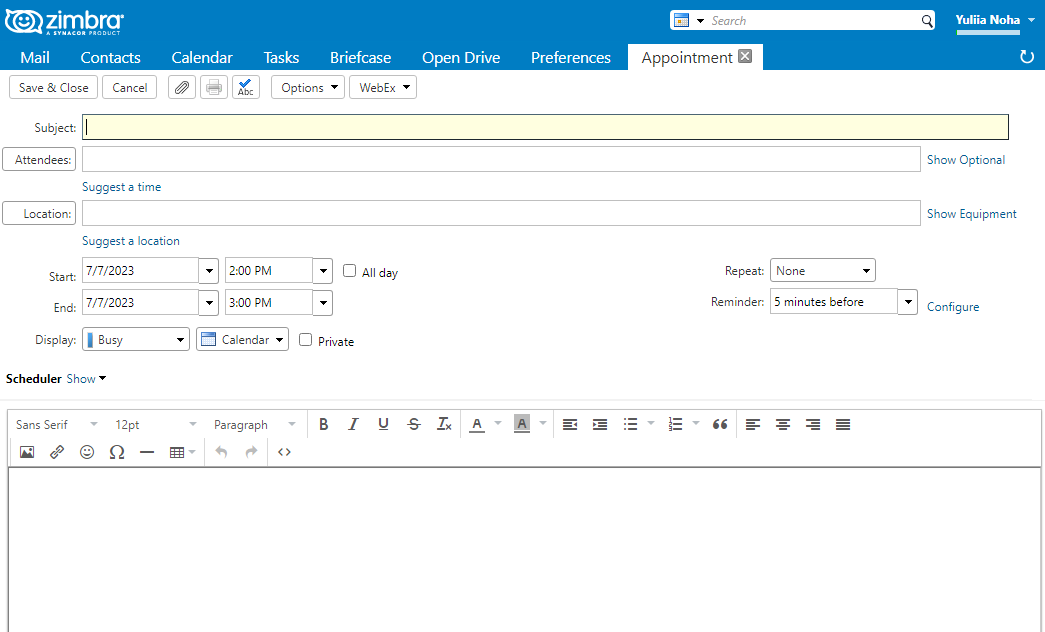Choose a calendar from Calendar dropdown
The height and width of the screenshot is (632, 1045).
pyautogui.click(x=243, y=339)
